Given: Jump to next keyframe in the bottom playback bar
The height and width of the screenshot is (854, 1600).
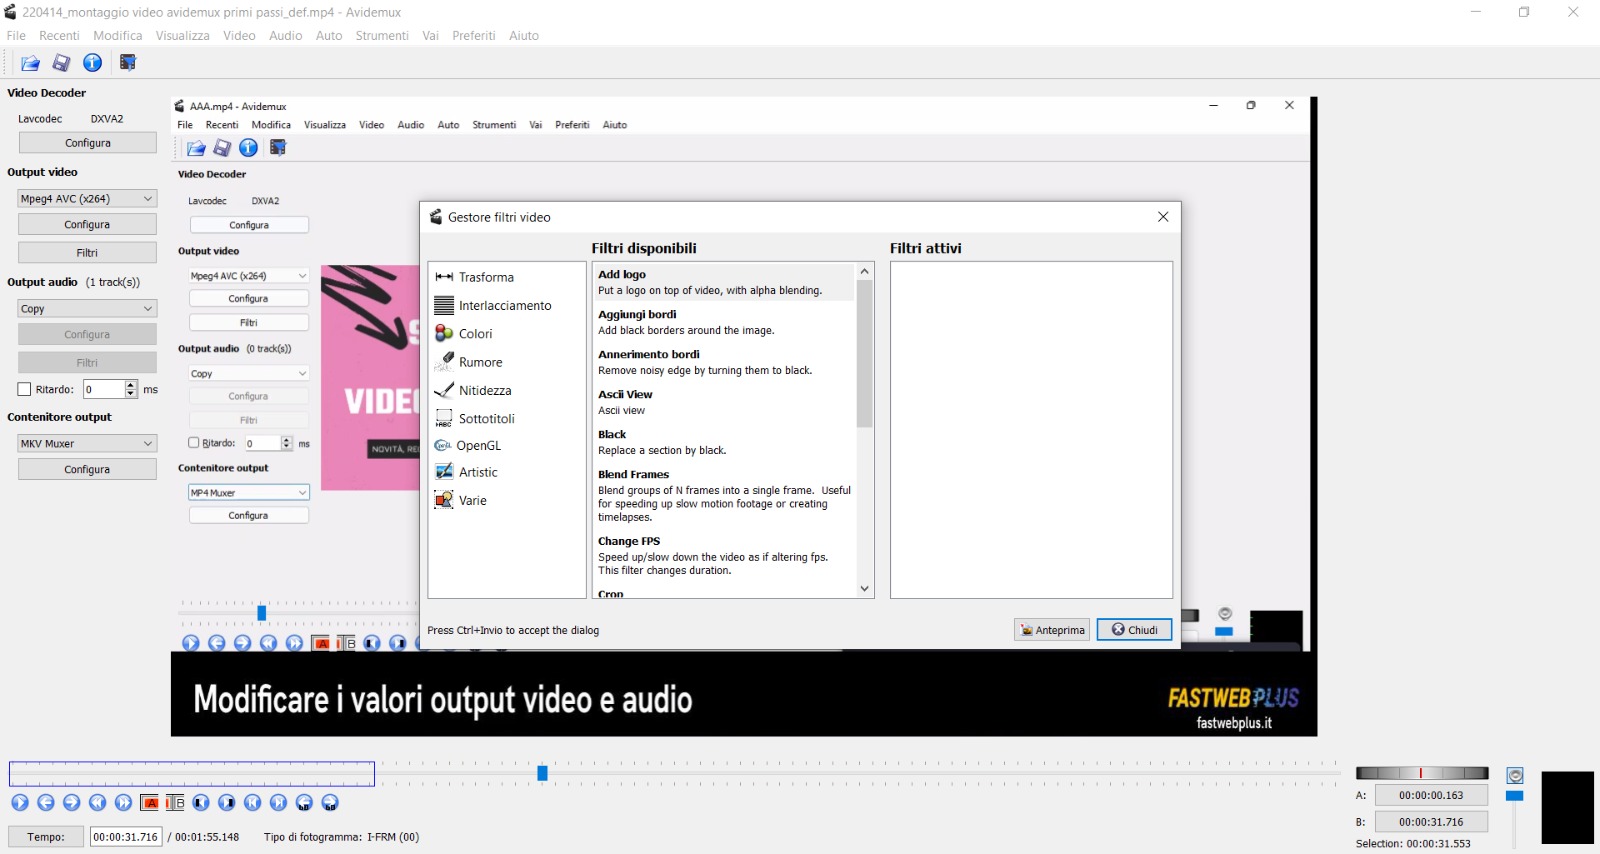Looking at the screenshot, I should coord(123,803).
